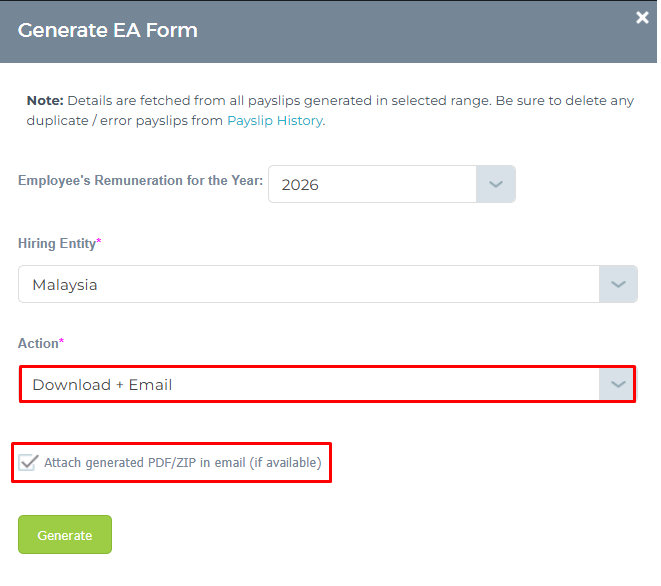The height and width of the screenshot is (586, 661).
Task: Click the Hiring Entity chevron arrow
Action: [618, 284]
